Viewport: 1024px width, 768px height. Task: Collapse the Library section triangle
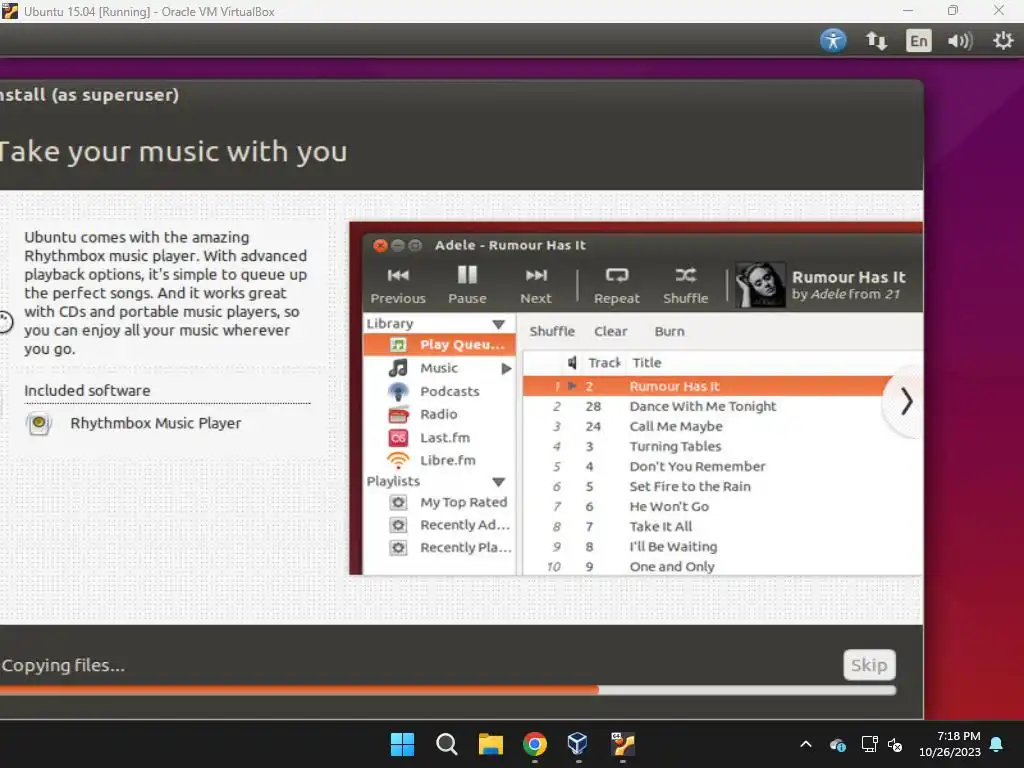(x=498, y=324)
